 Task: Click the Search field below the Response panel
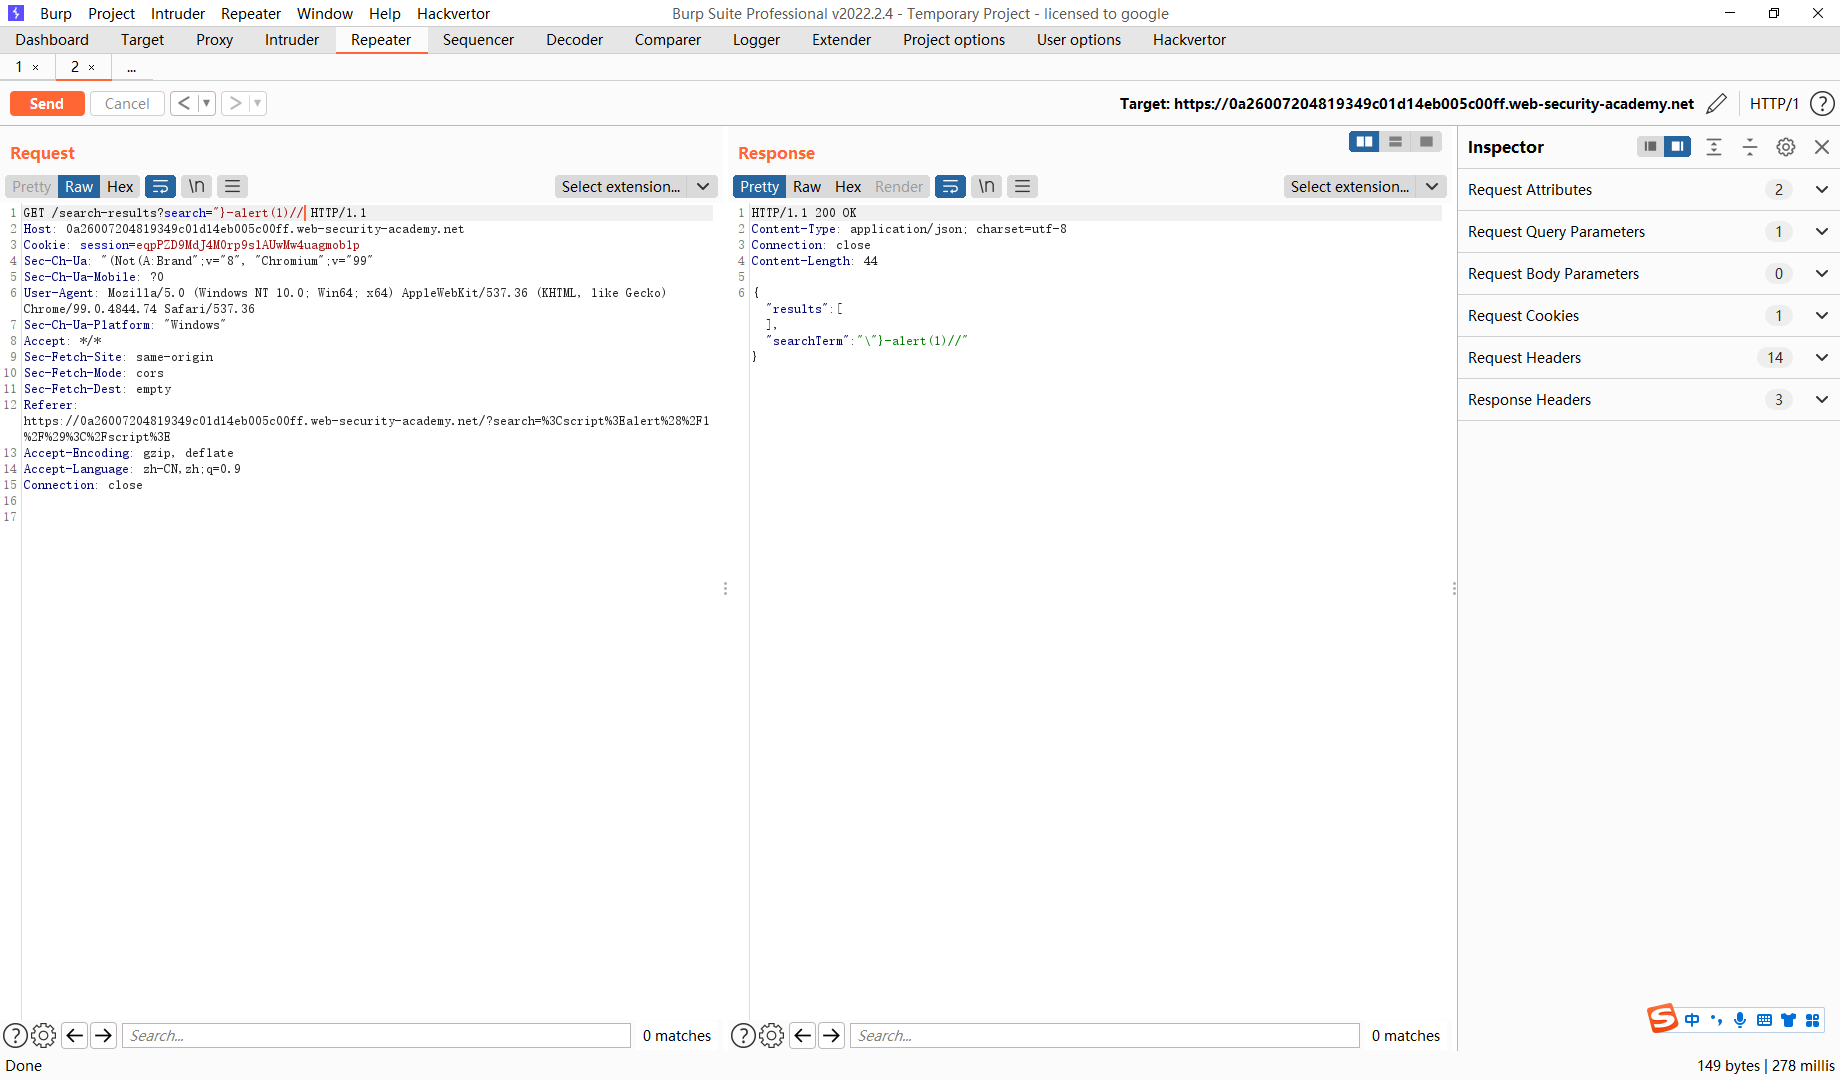pos(1105,1035)
